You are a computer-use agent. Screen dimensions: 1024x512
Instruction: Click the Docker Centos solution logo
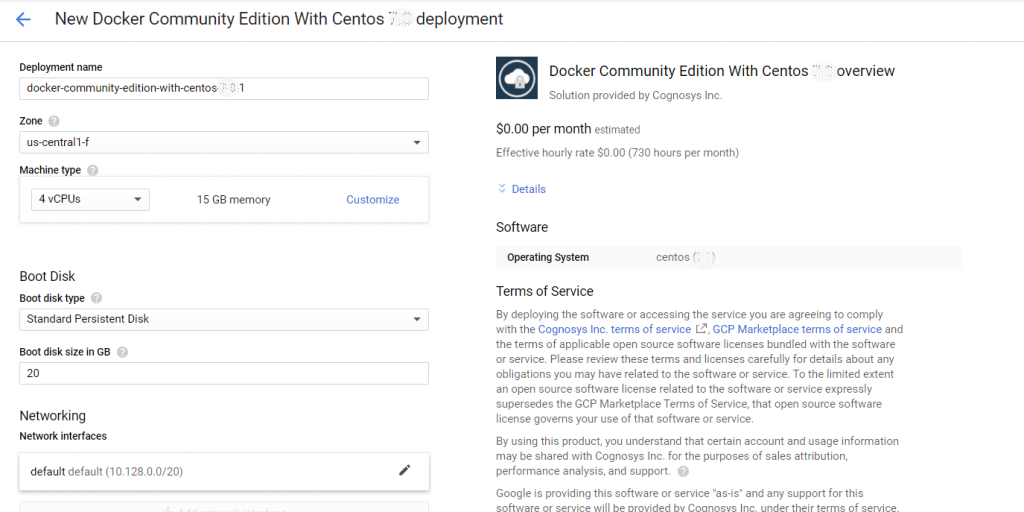517,79
